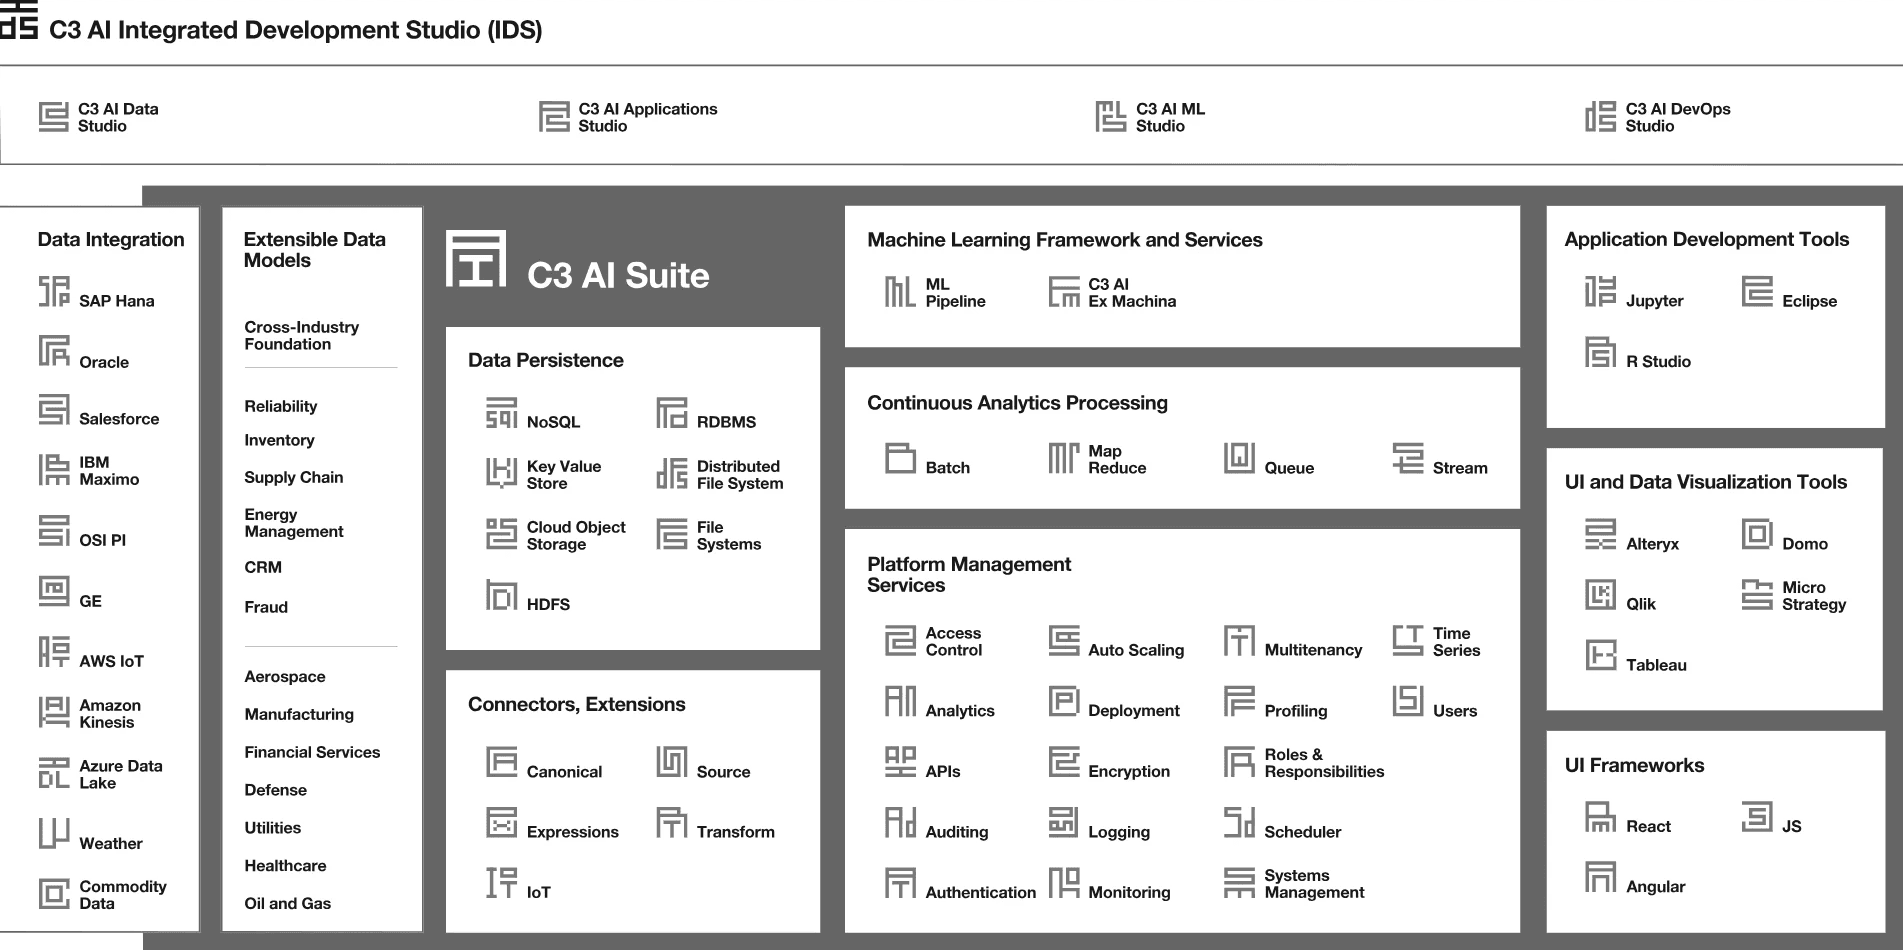Choose the AWS IoT icon

(x=54, y=652)
